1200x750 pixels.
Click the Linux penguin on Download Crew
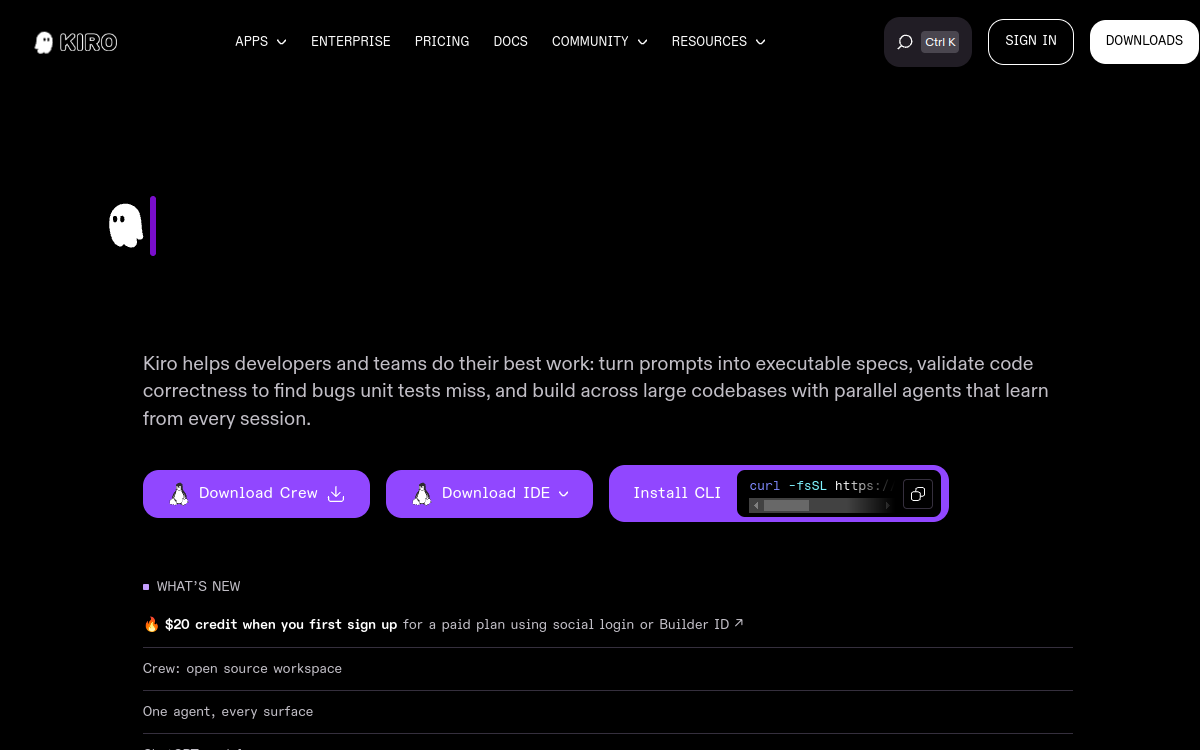179,494
